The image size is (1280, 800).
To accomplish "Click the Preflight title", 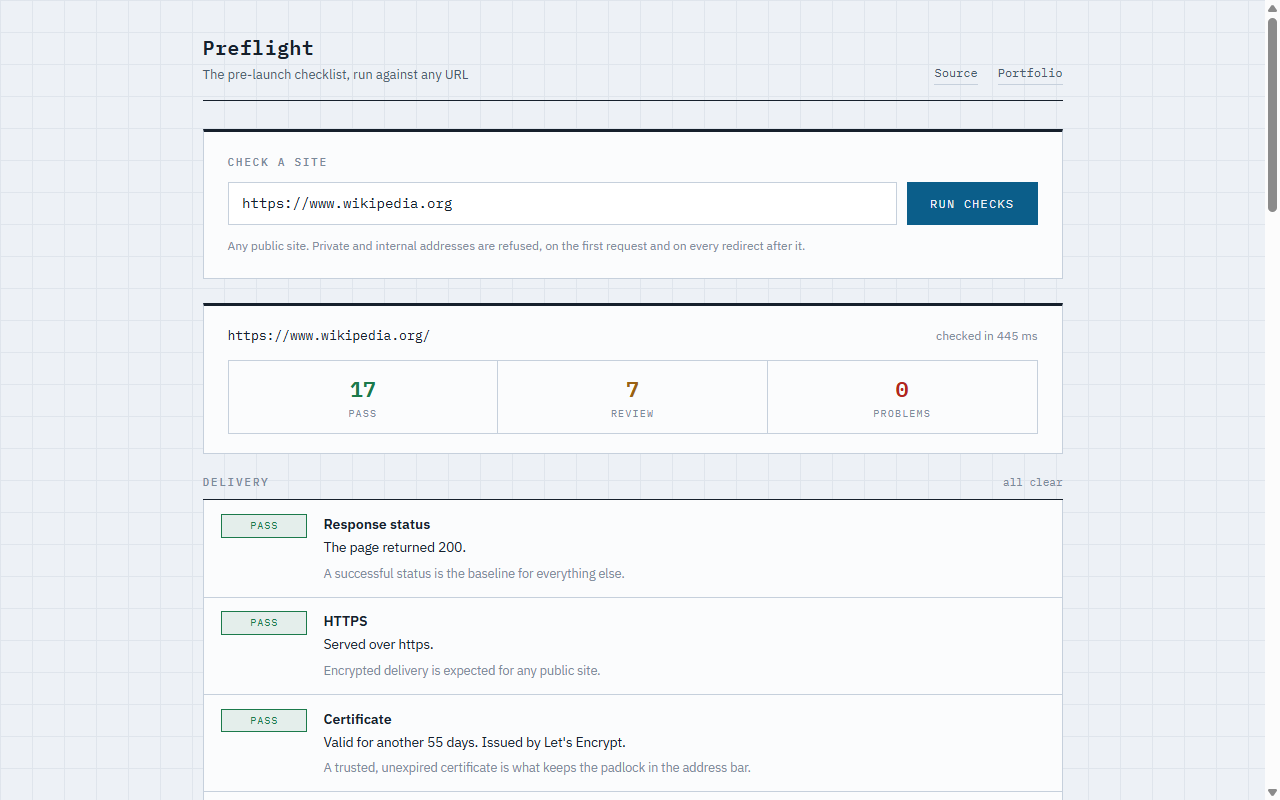I will 258,48.
